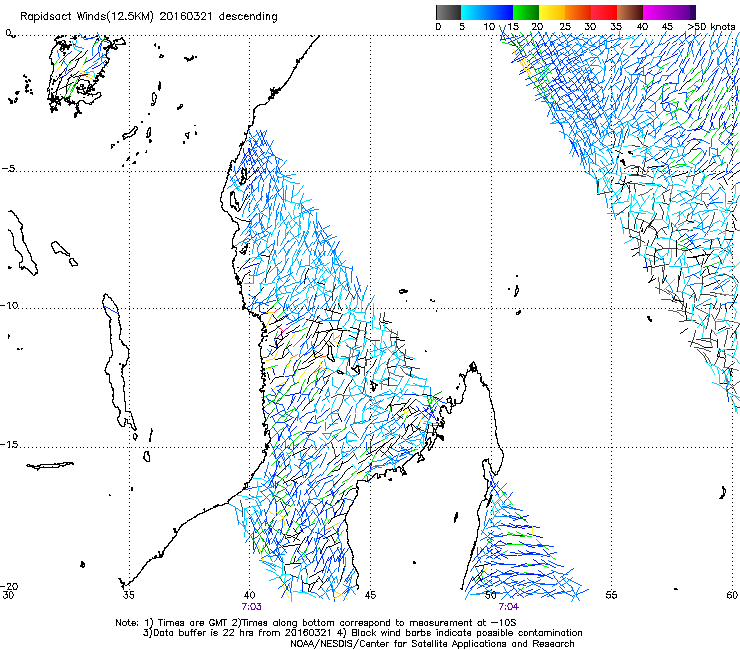Click the NOAA/NESDIS credit line
740x650 pixels.
pos(432,644)
